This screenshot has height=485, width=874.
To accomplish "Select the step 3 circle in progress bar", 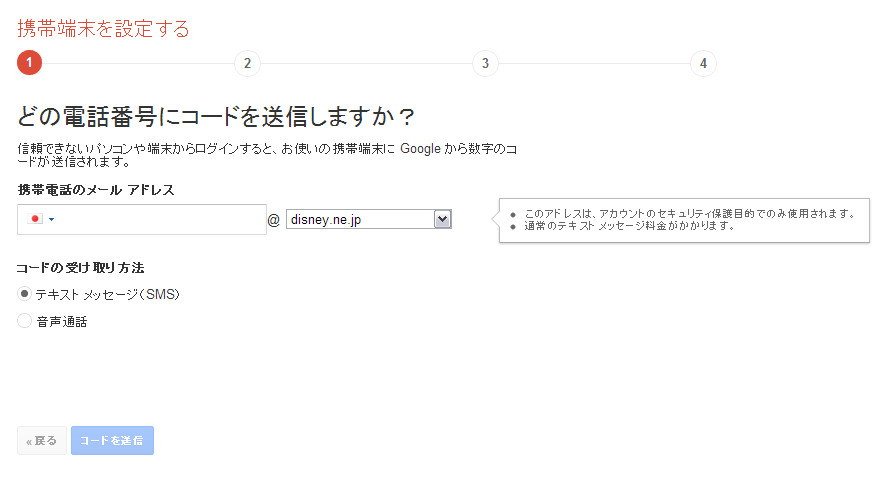I will (484, 63).
